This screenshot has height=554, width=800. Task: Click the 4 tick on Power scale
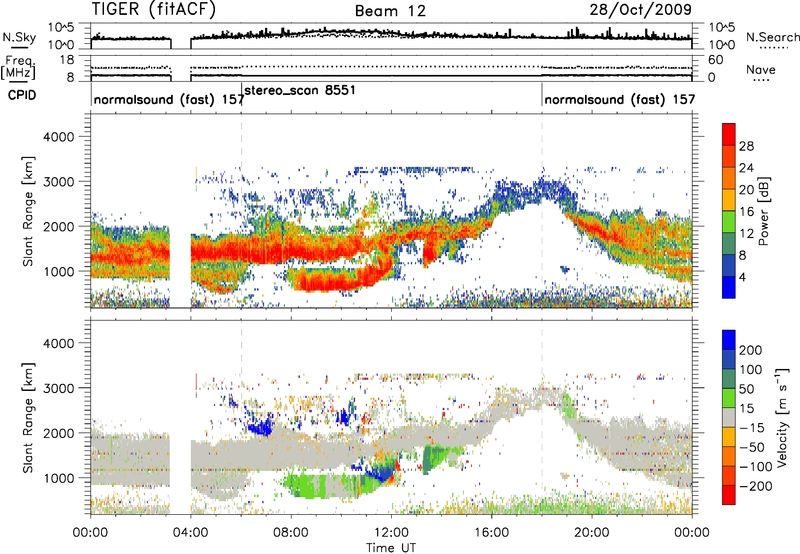click(742, 277)
